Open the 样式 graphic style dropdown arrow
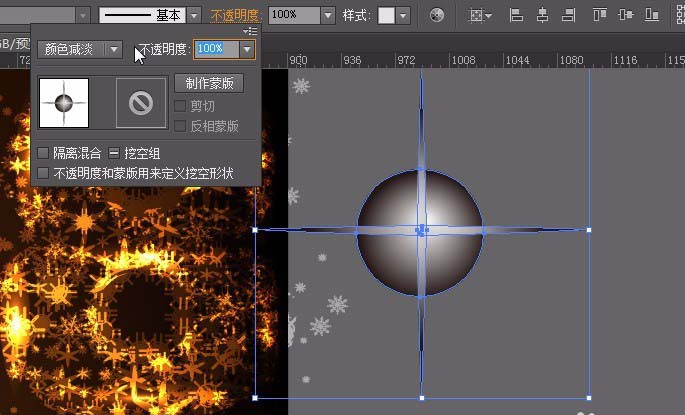 click(x=403, y=15)
